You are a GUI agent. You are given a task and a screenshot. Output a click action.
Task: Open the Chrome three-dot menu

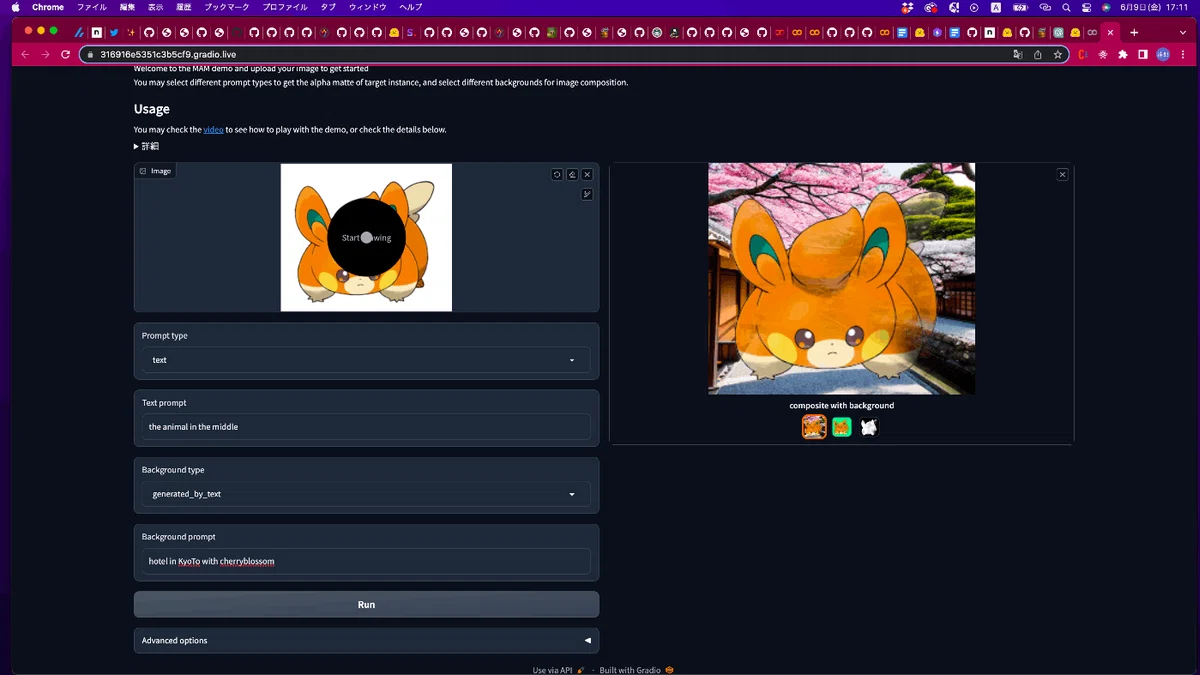pyautogui.click(x=1182, y=54)
